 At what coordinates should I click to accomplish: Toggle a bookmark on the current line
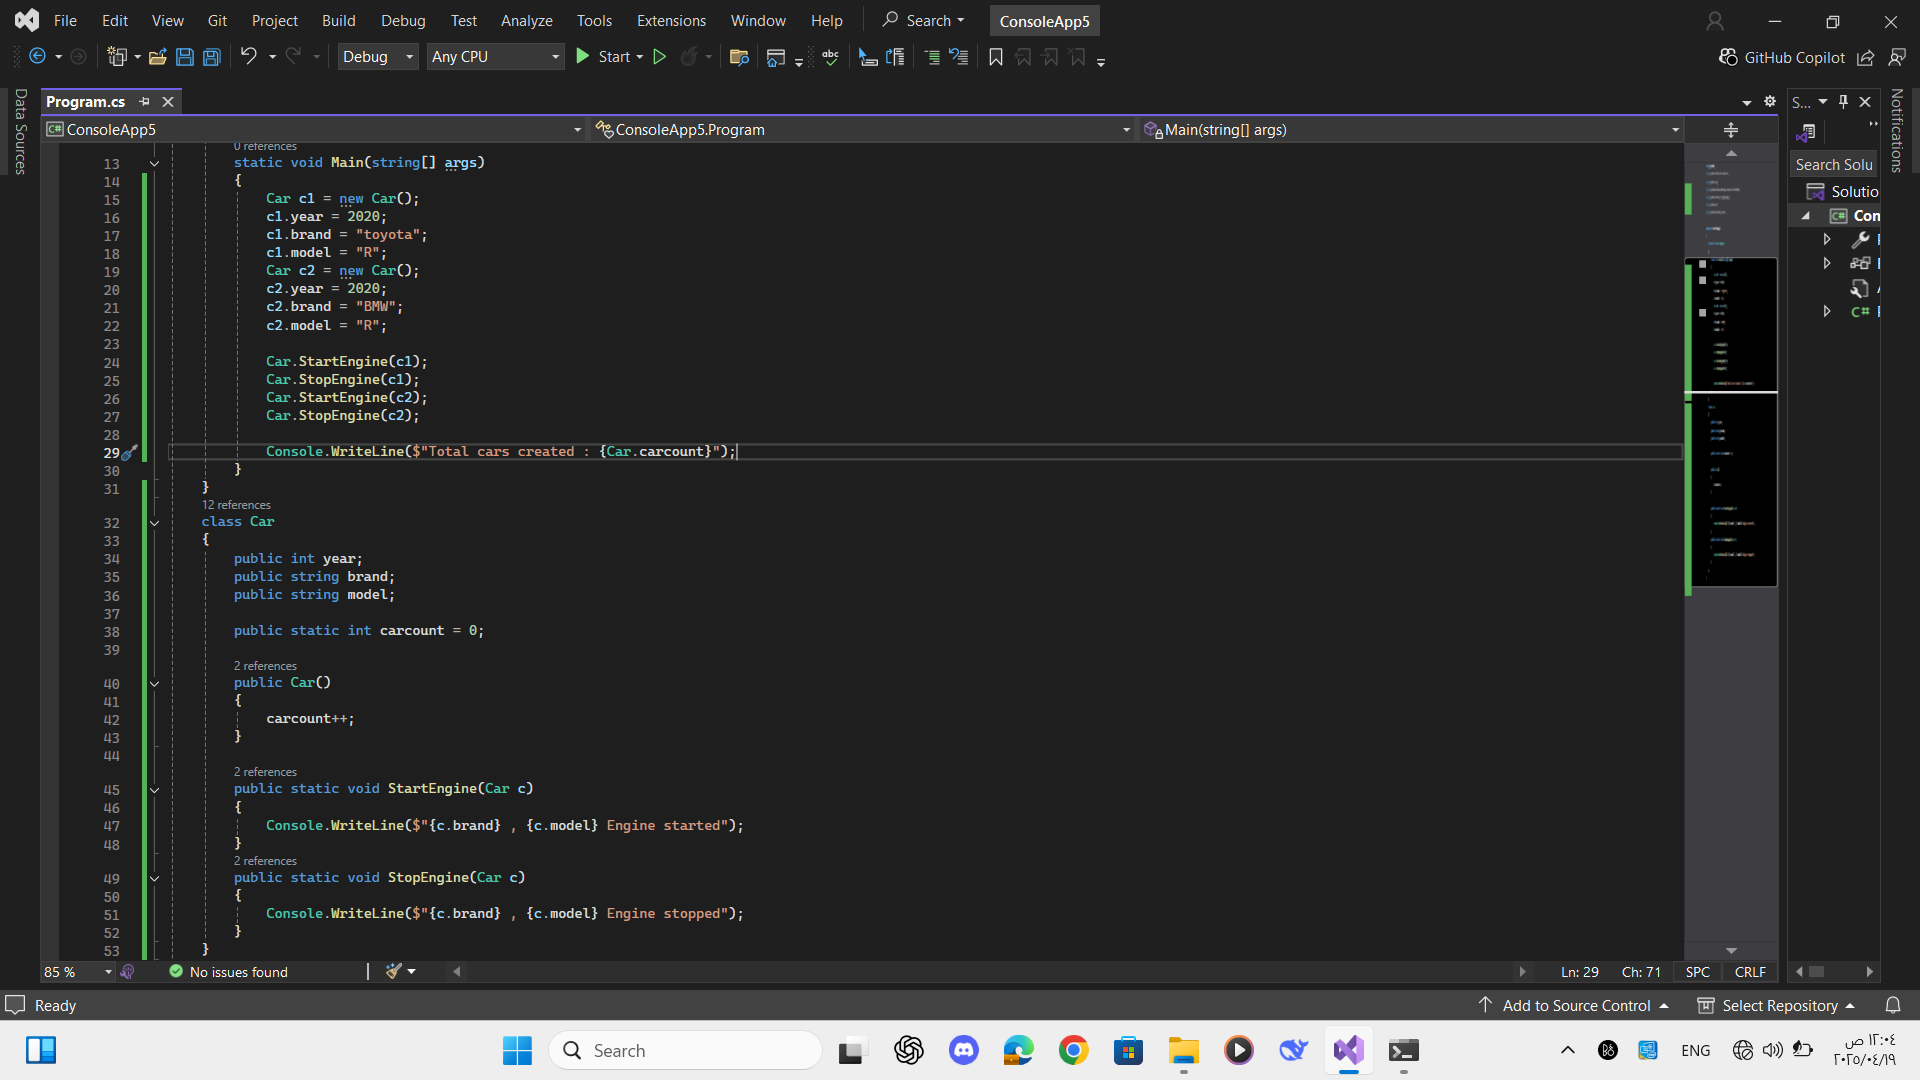point(996,57)
